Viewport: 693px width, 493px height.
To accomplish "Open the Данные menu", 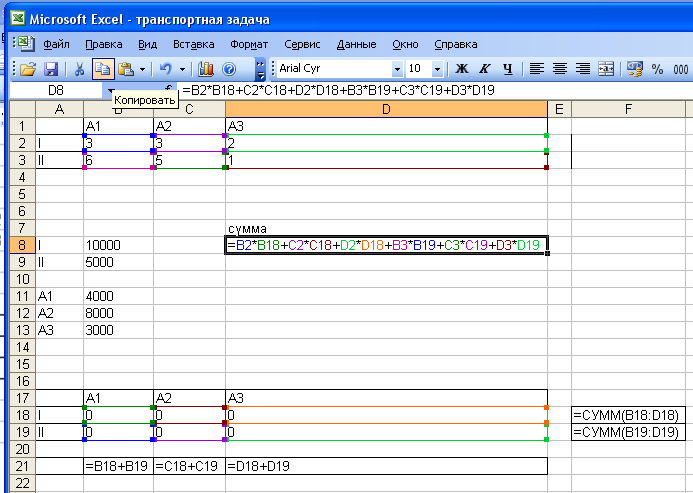I will point(356,44).
